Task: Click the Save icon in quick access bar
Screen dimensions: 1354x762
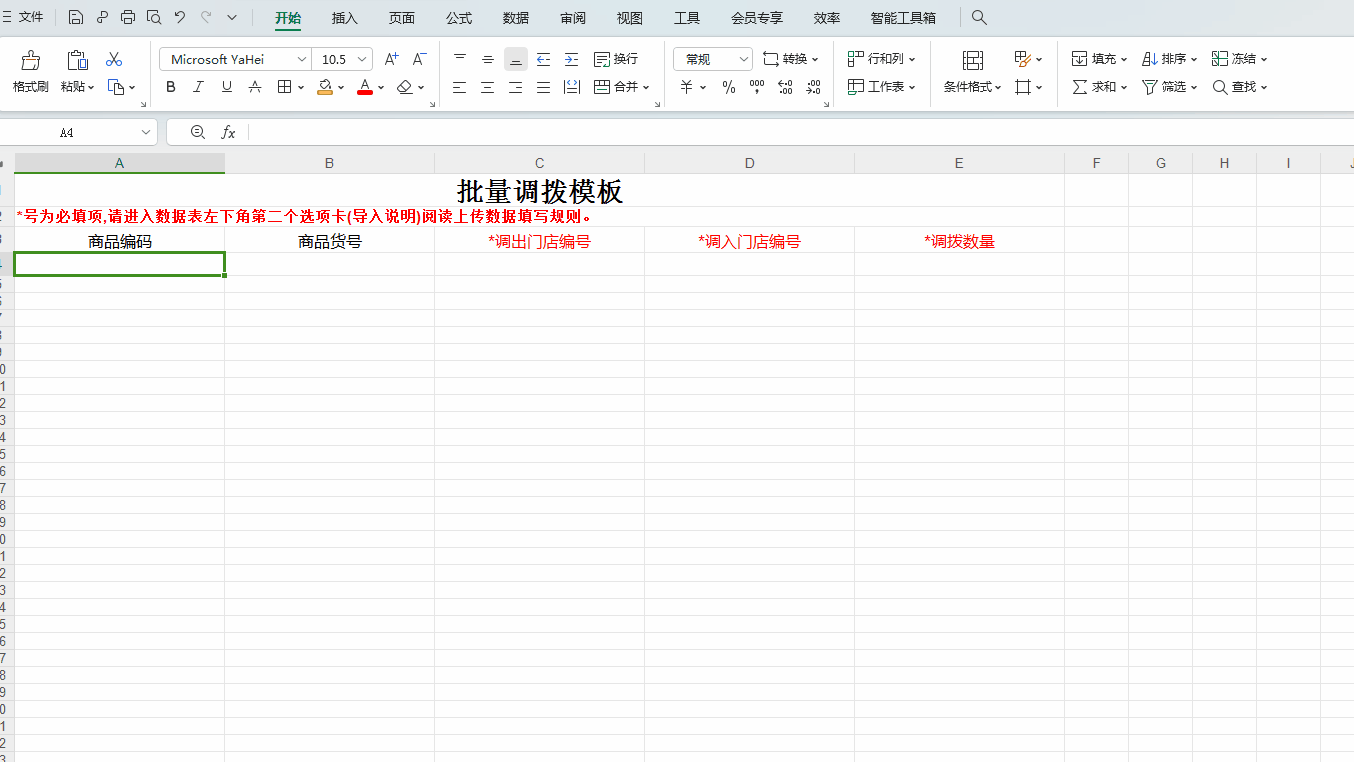Action: [x=76, y=17]
